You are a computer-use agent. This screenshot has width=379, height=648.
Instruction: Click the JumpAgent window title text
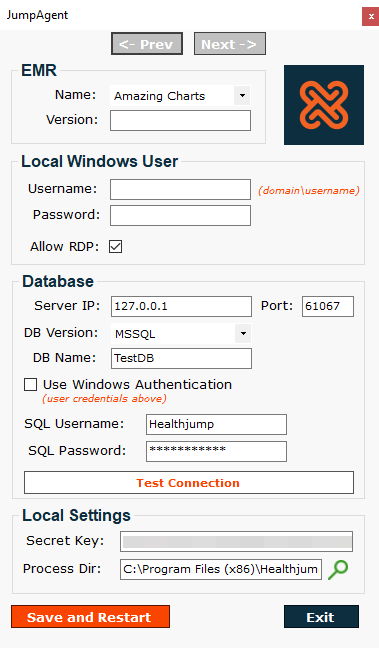(37, 15)
